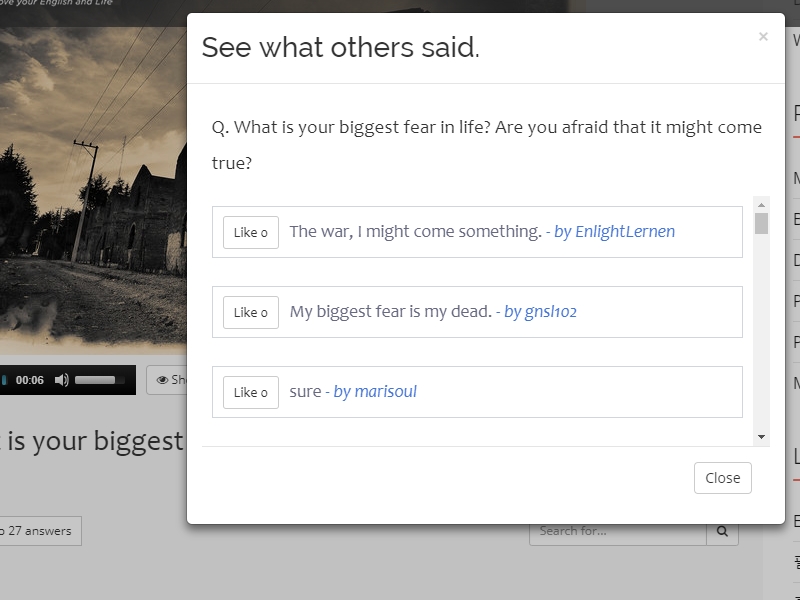This screenshot has height=600, width=800.
Task: Click answer text 'The war, I might come something.'
Action: coord(415,232)
